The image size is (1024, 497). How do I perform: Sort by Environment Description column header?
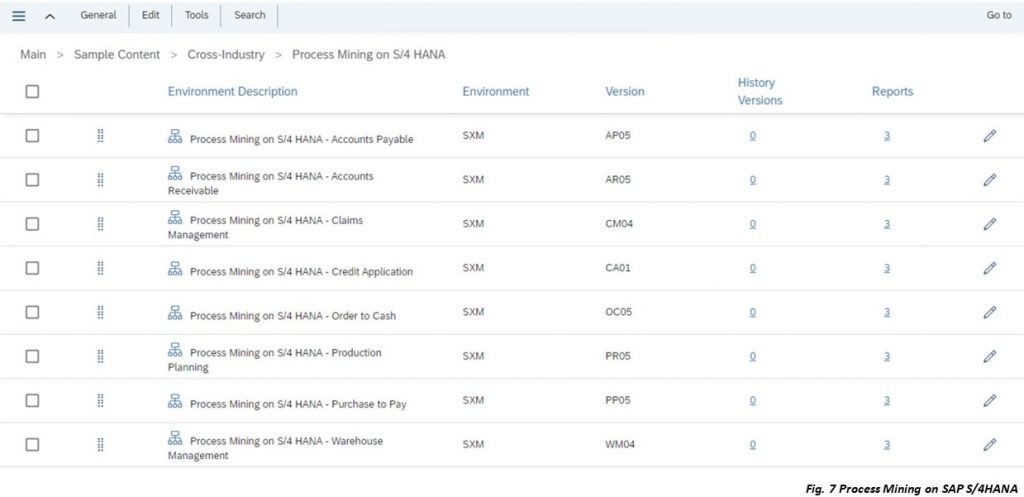coord(232,91)
